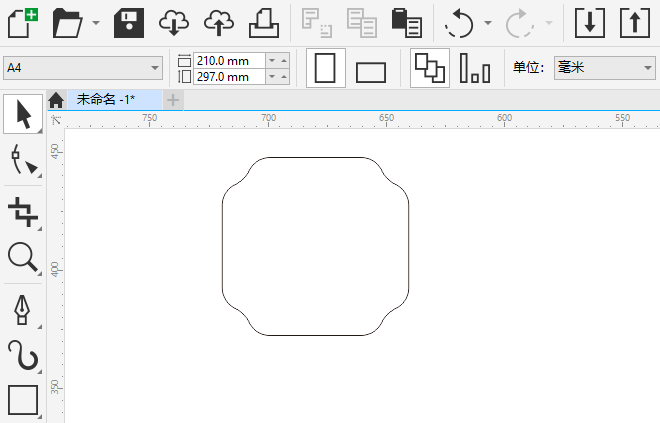The width and height of the screenshot is (660, 423).
Task: Toggle the all pages layout button
Action: [430, 68]
